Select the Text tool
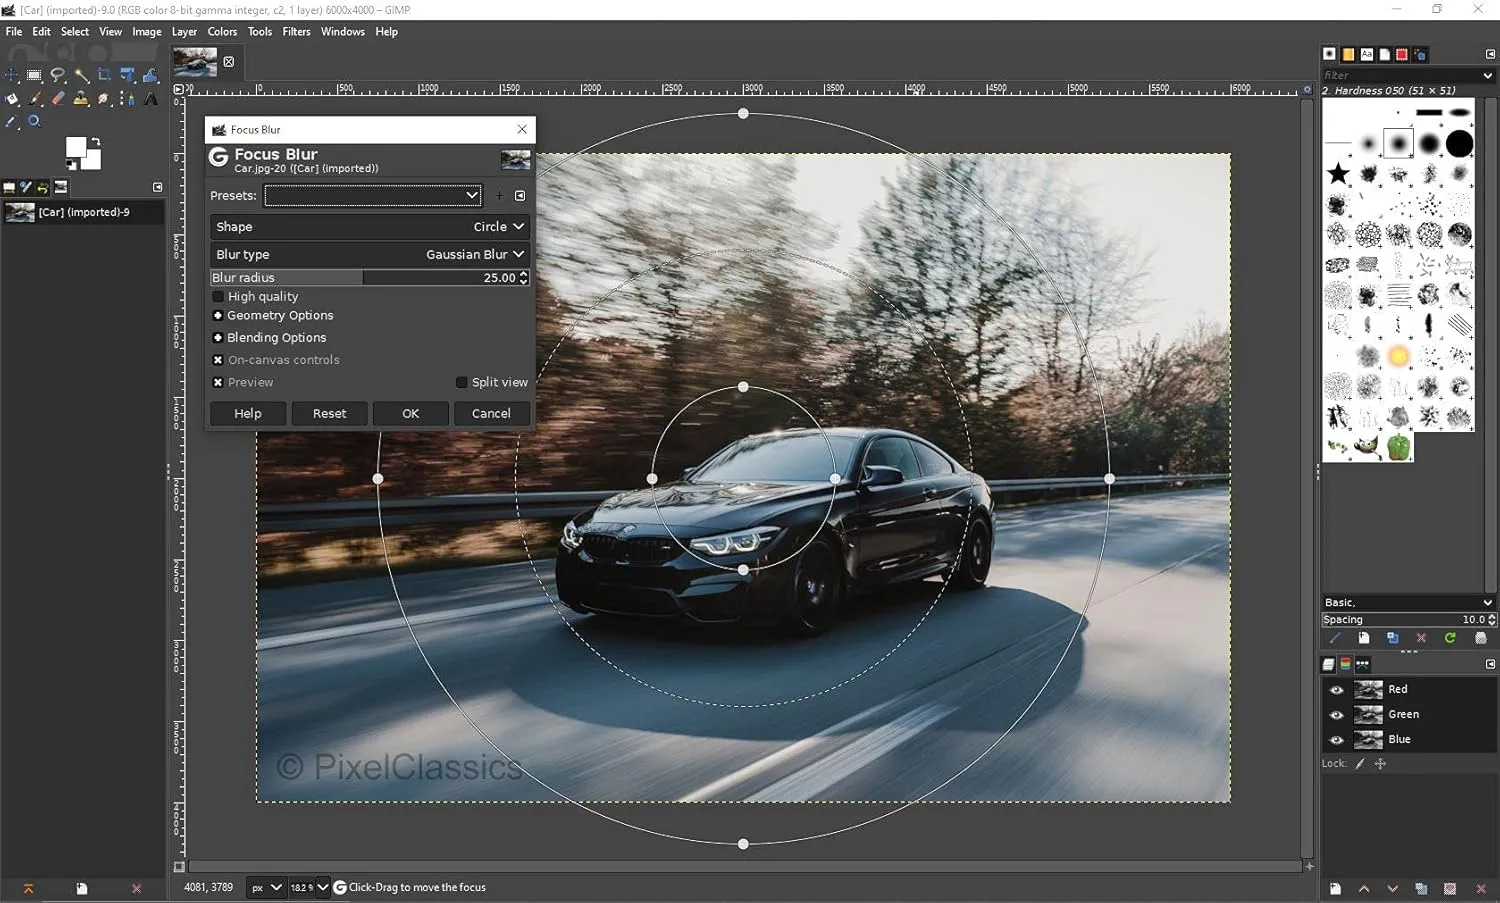The width and height of the screenshot is (1500, 903). click(x=150, y=98)
